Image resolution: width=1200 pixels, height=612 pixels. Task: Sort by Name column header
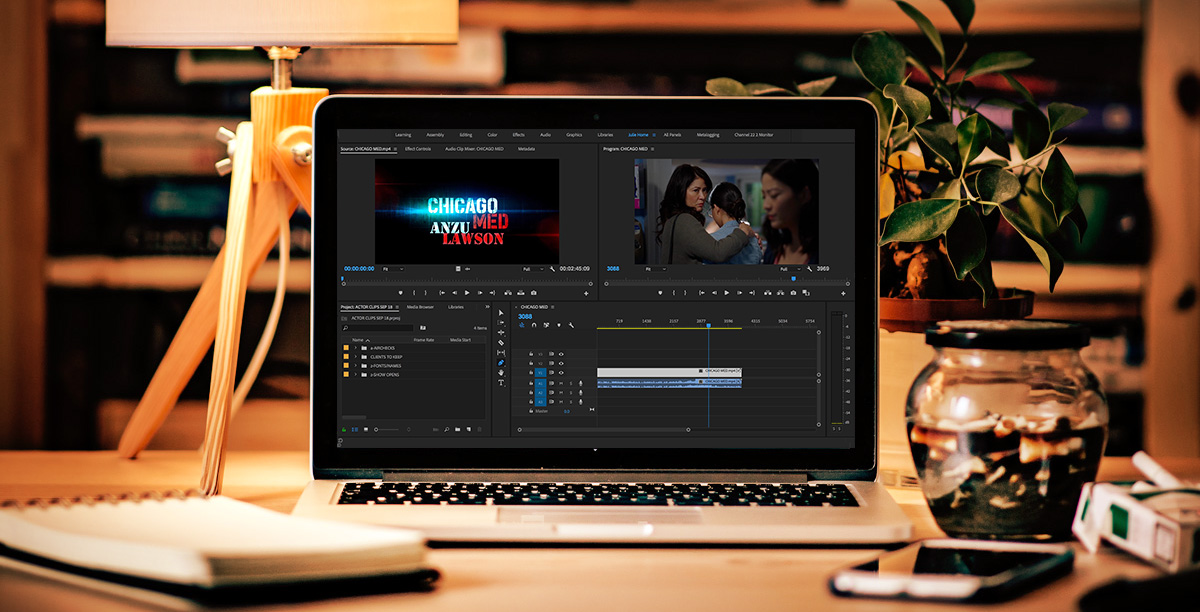pos(358,340)
